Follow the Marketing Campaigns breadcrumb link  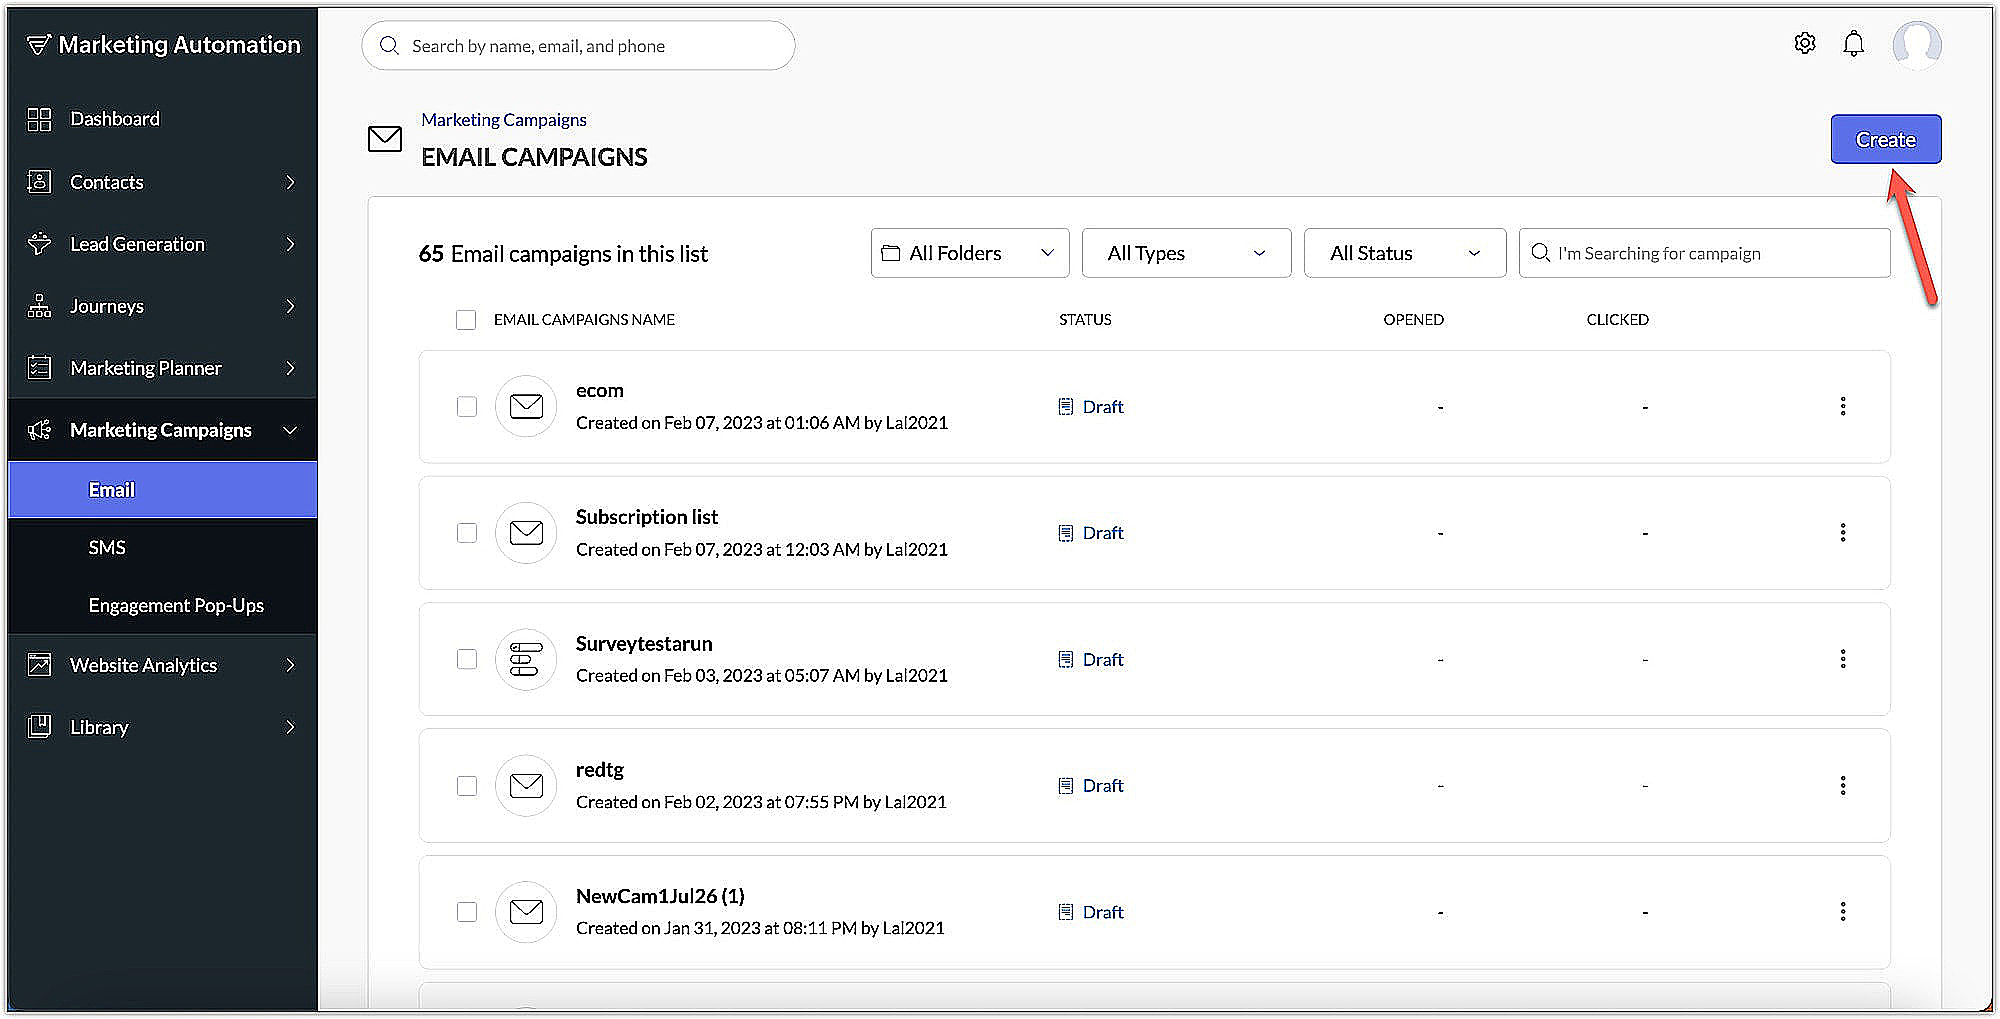coord(504,120)
